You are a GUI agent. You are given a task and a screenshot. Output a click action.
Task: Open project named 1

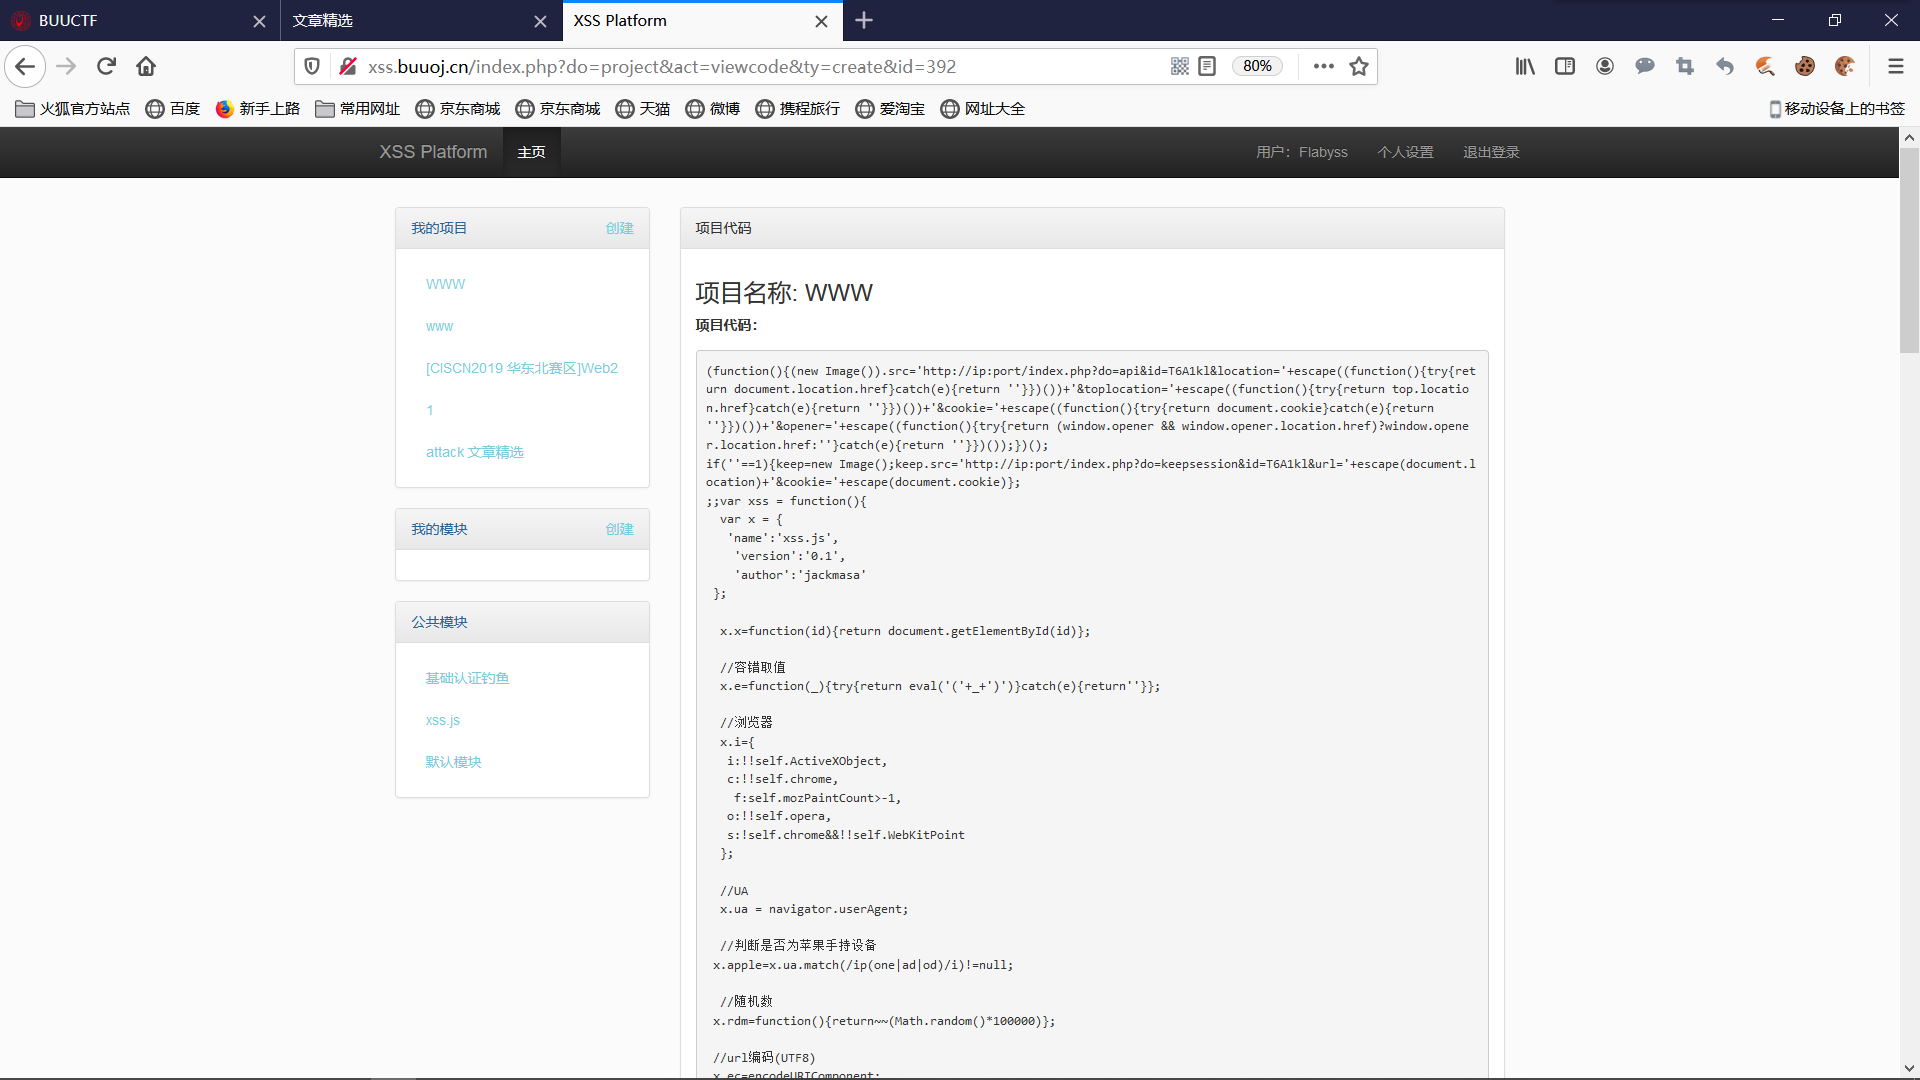430,410
